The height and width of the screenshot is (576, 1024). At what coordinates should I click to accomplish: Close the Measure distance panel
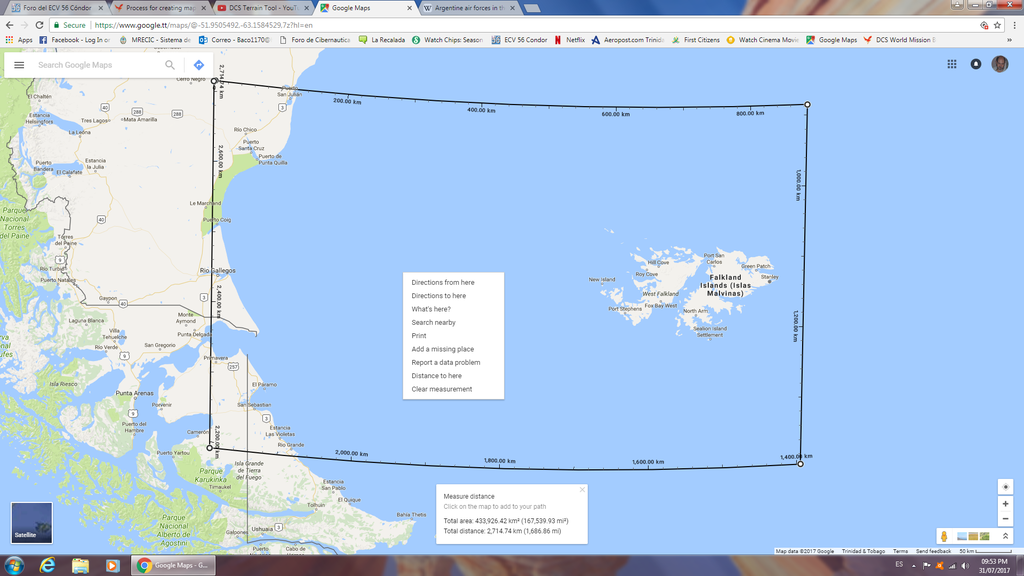click(581, 489)
